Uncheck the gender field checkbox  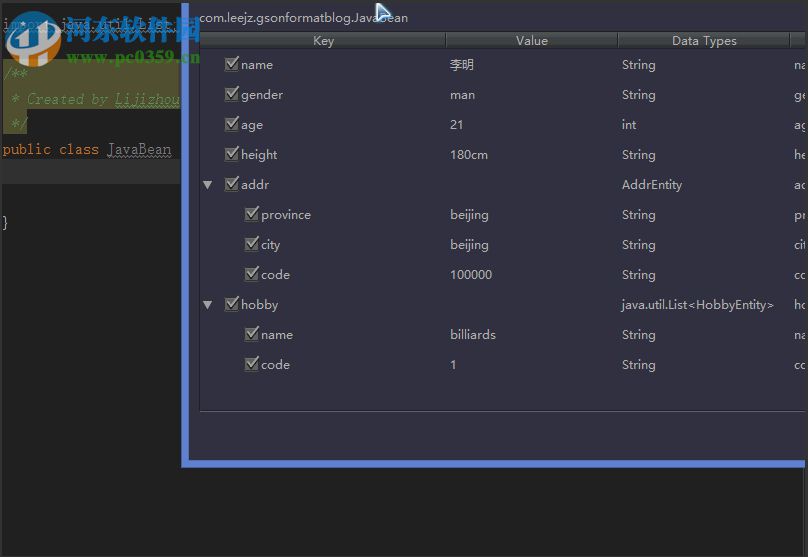coord(232,94)
